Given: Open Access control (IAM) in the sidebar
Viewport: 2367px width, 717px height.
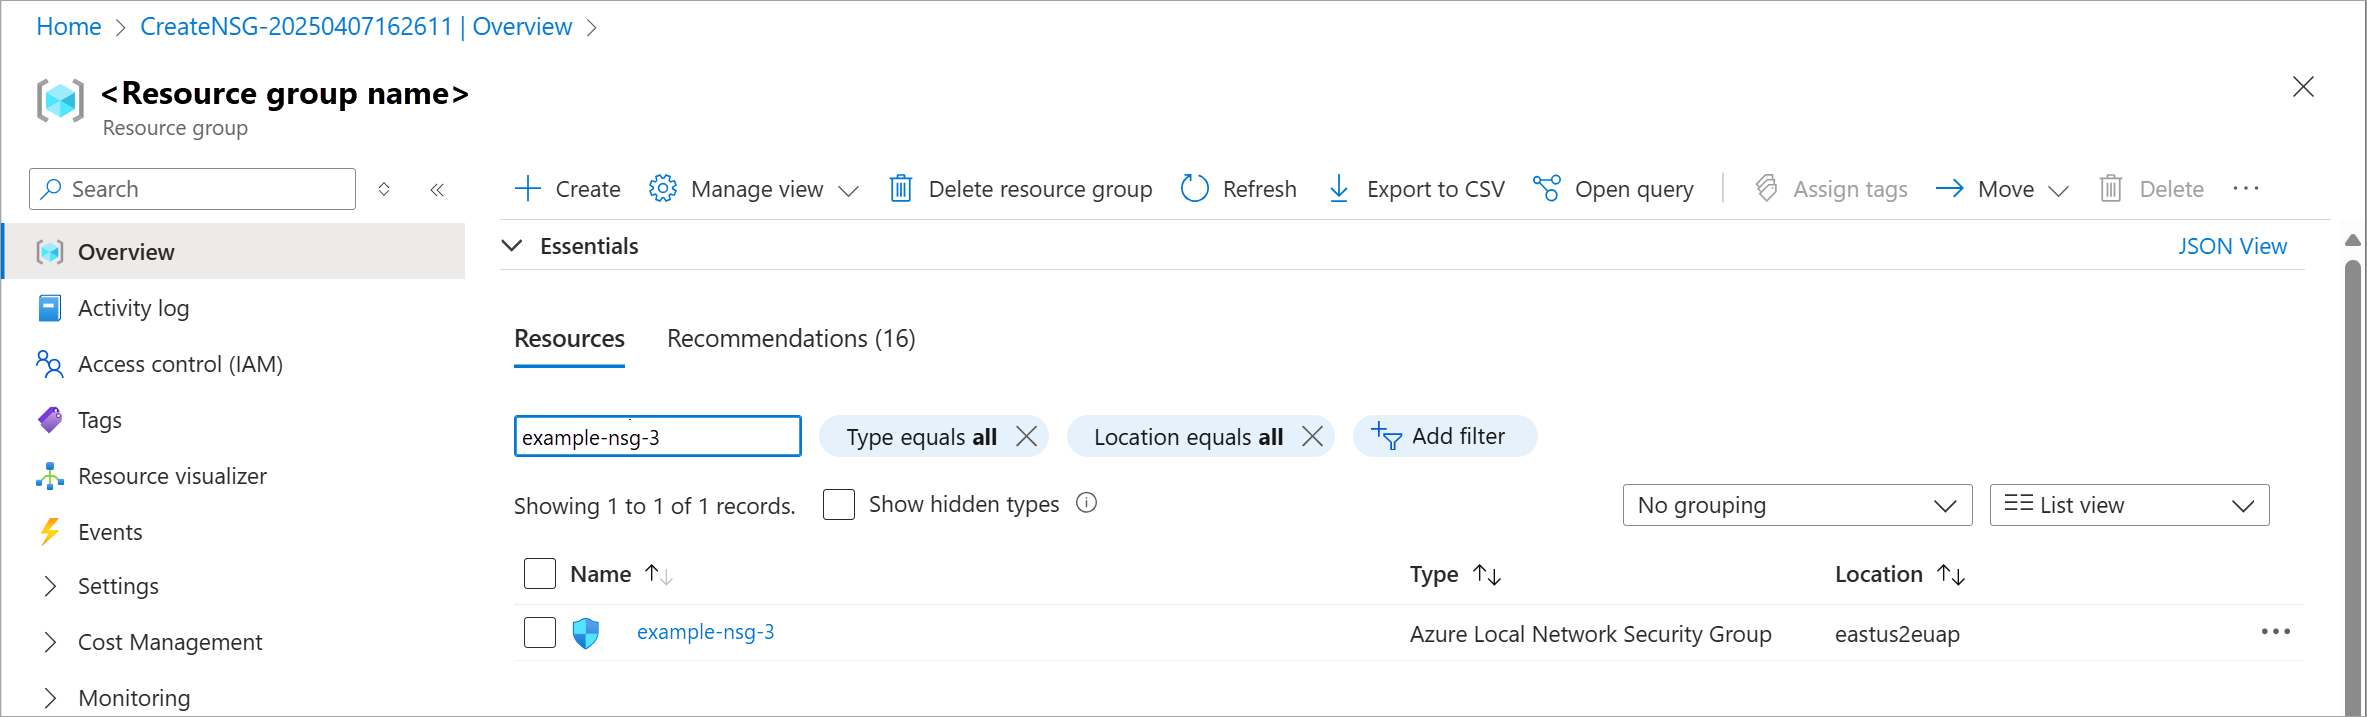Looking at the screenshot, I should pos(180,364).
